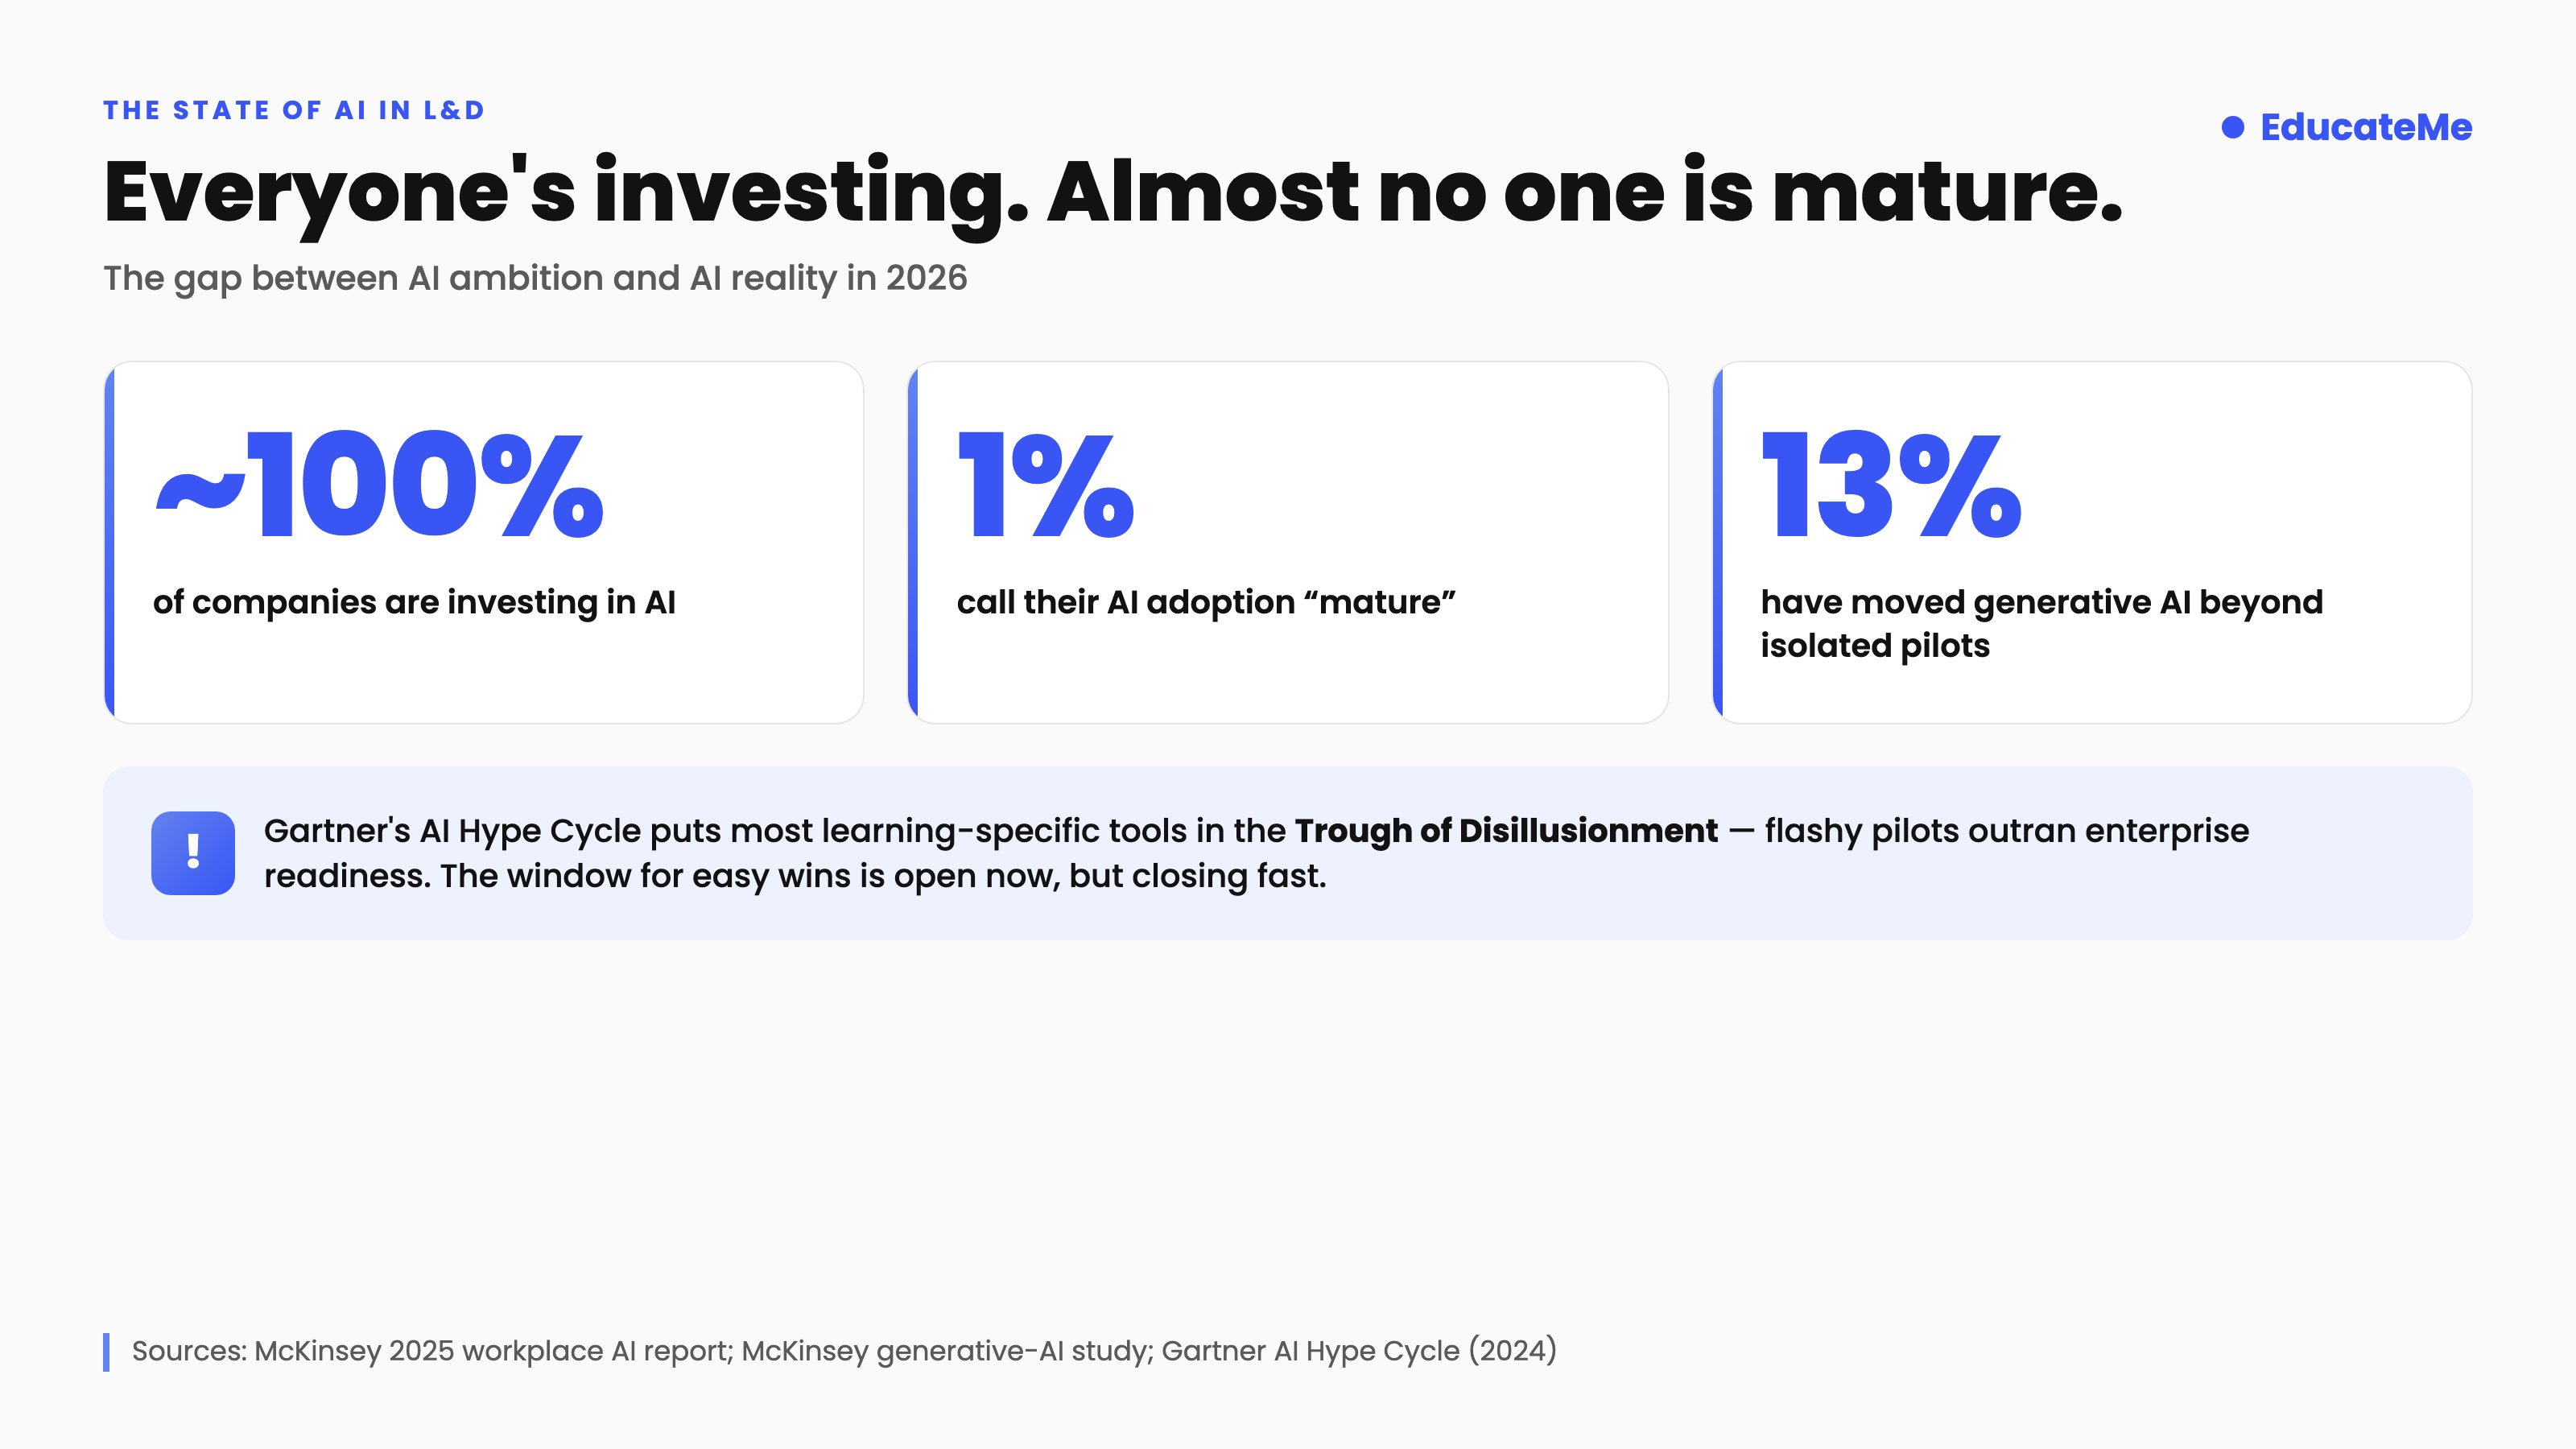This screenshot has width=2576, height=1449.
Task: Click 'THE STATE OF AI IN L&D' eyebrow
Action: click(x=294, y=110)
